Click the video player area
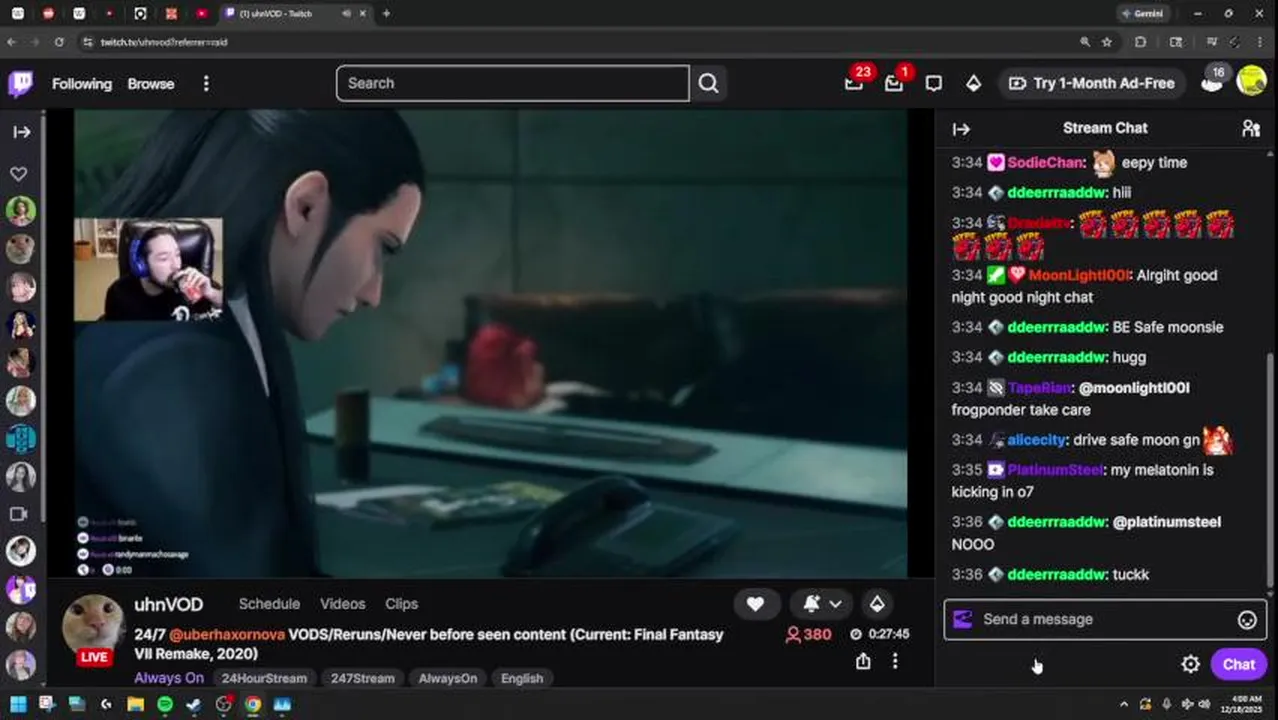 [490, 343]
